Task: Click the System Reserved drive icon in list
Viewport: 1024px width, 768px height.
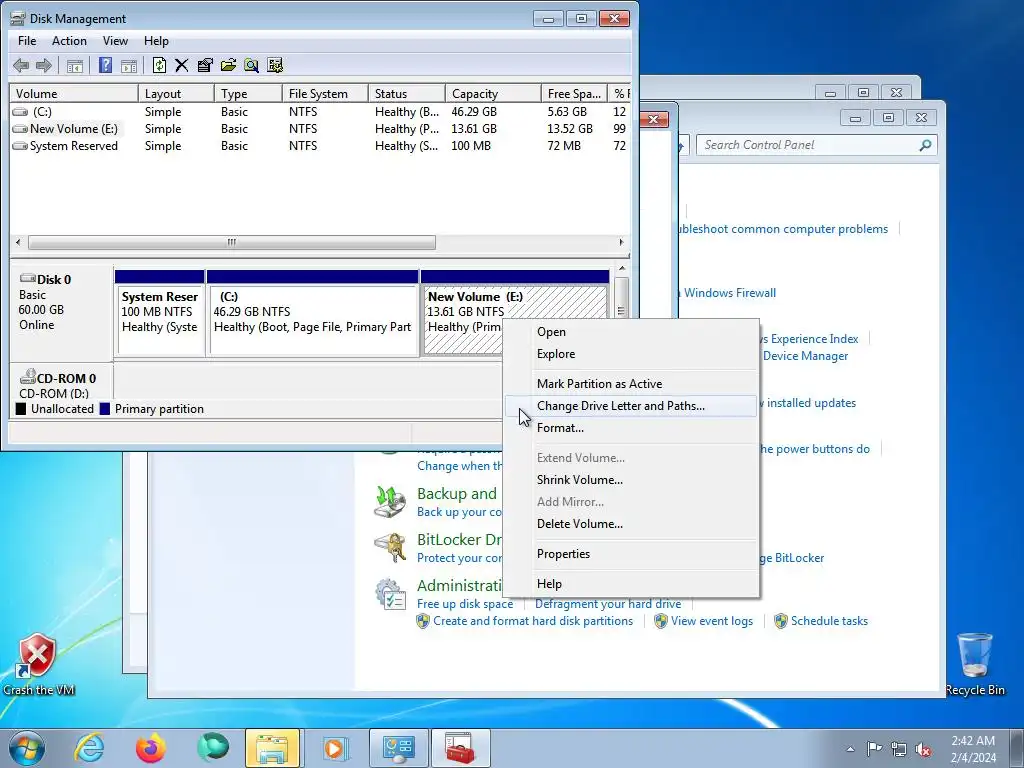Action: point(20,146)
